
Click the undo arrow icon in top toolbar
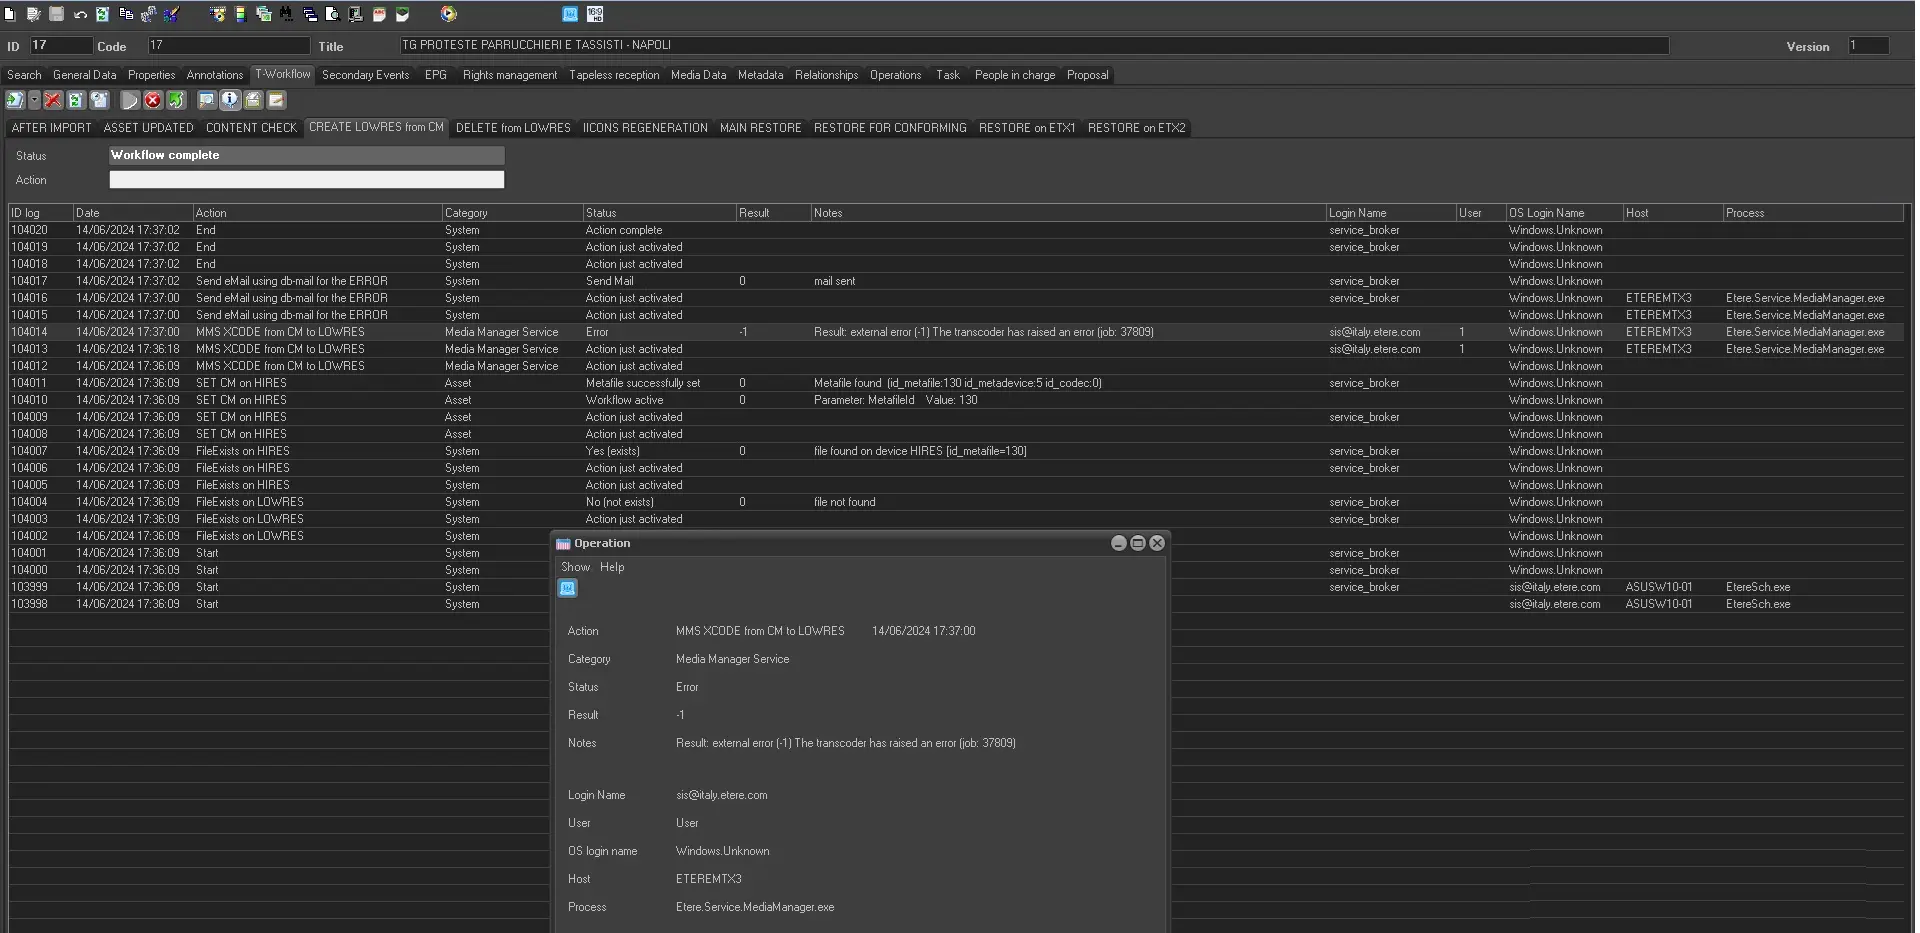pos(80,14)
